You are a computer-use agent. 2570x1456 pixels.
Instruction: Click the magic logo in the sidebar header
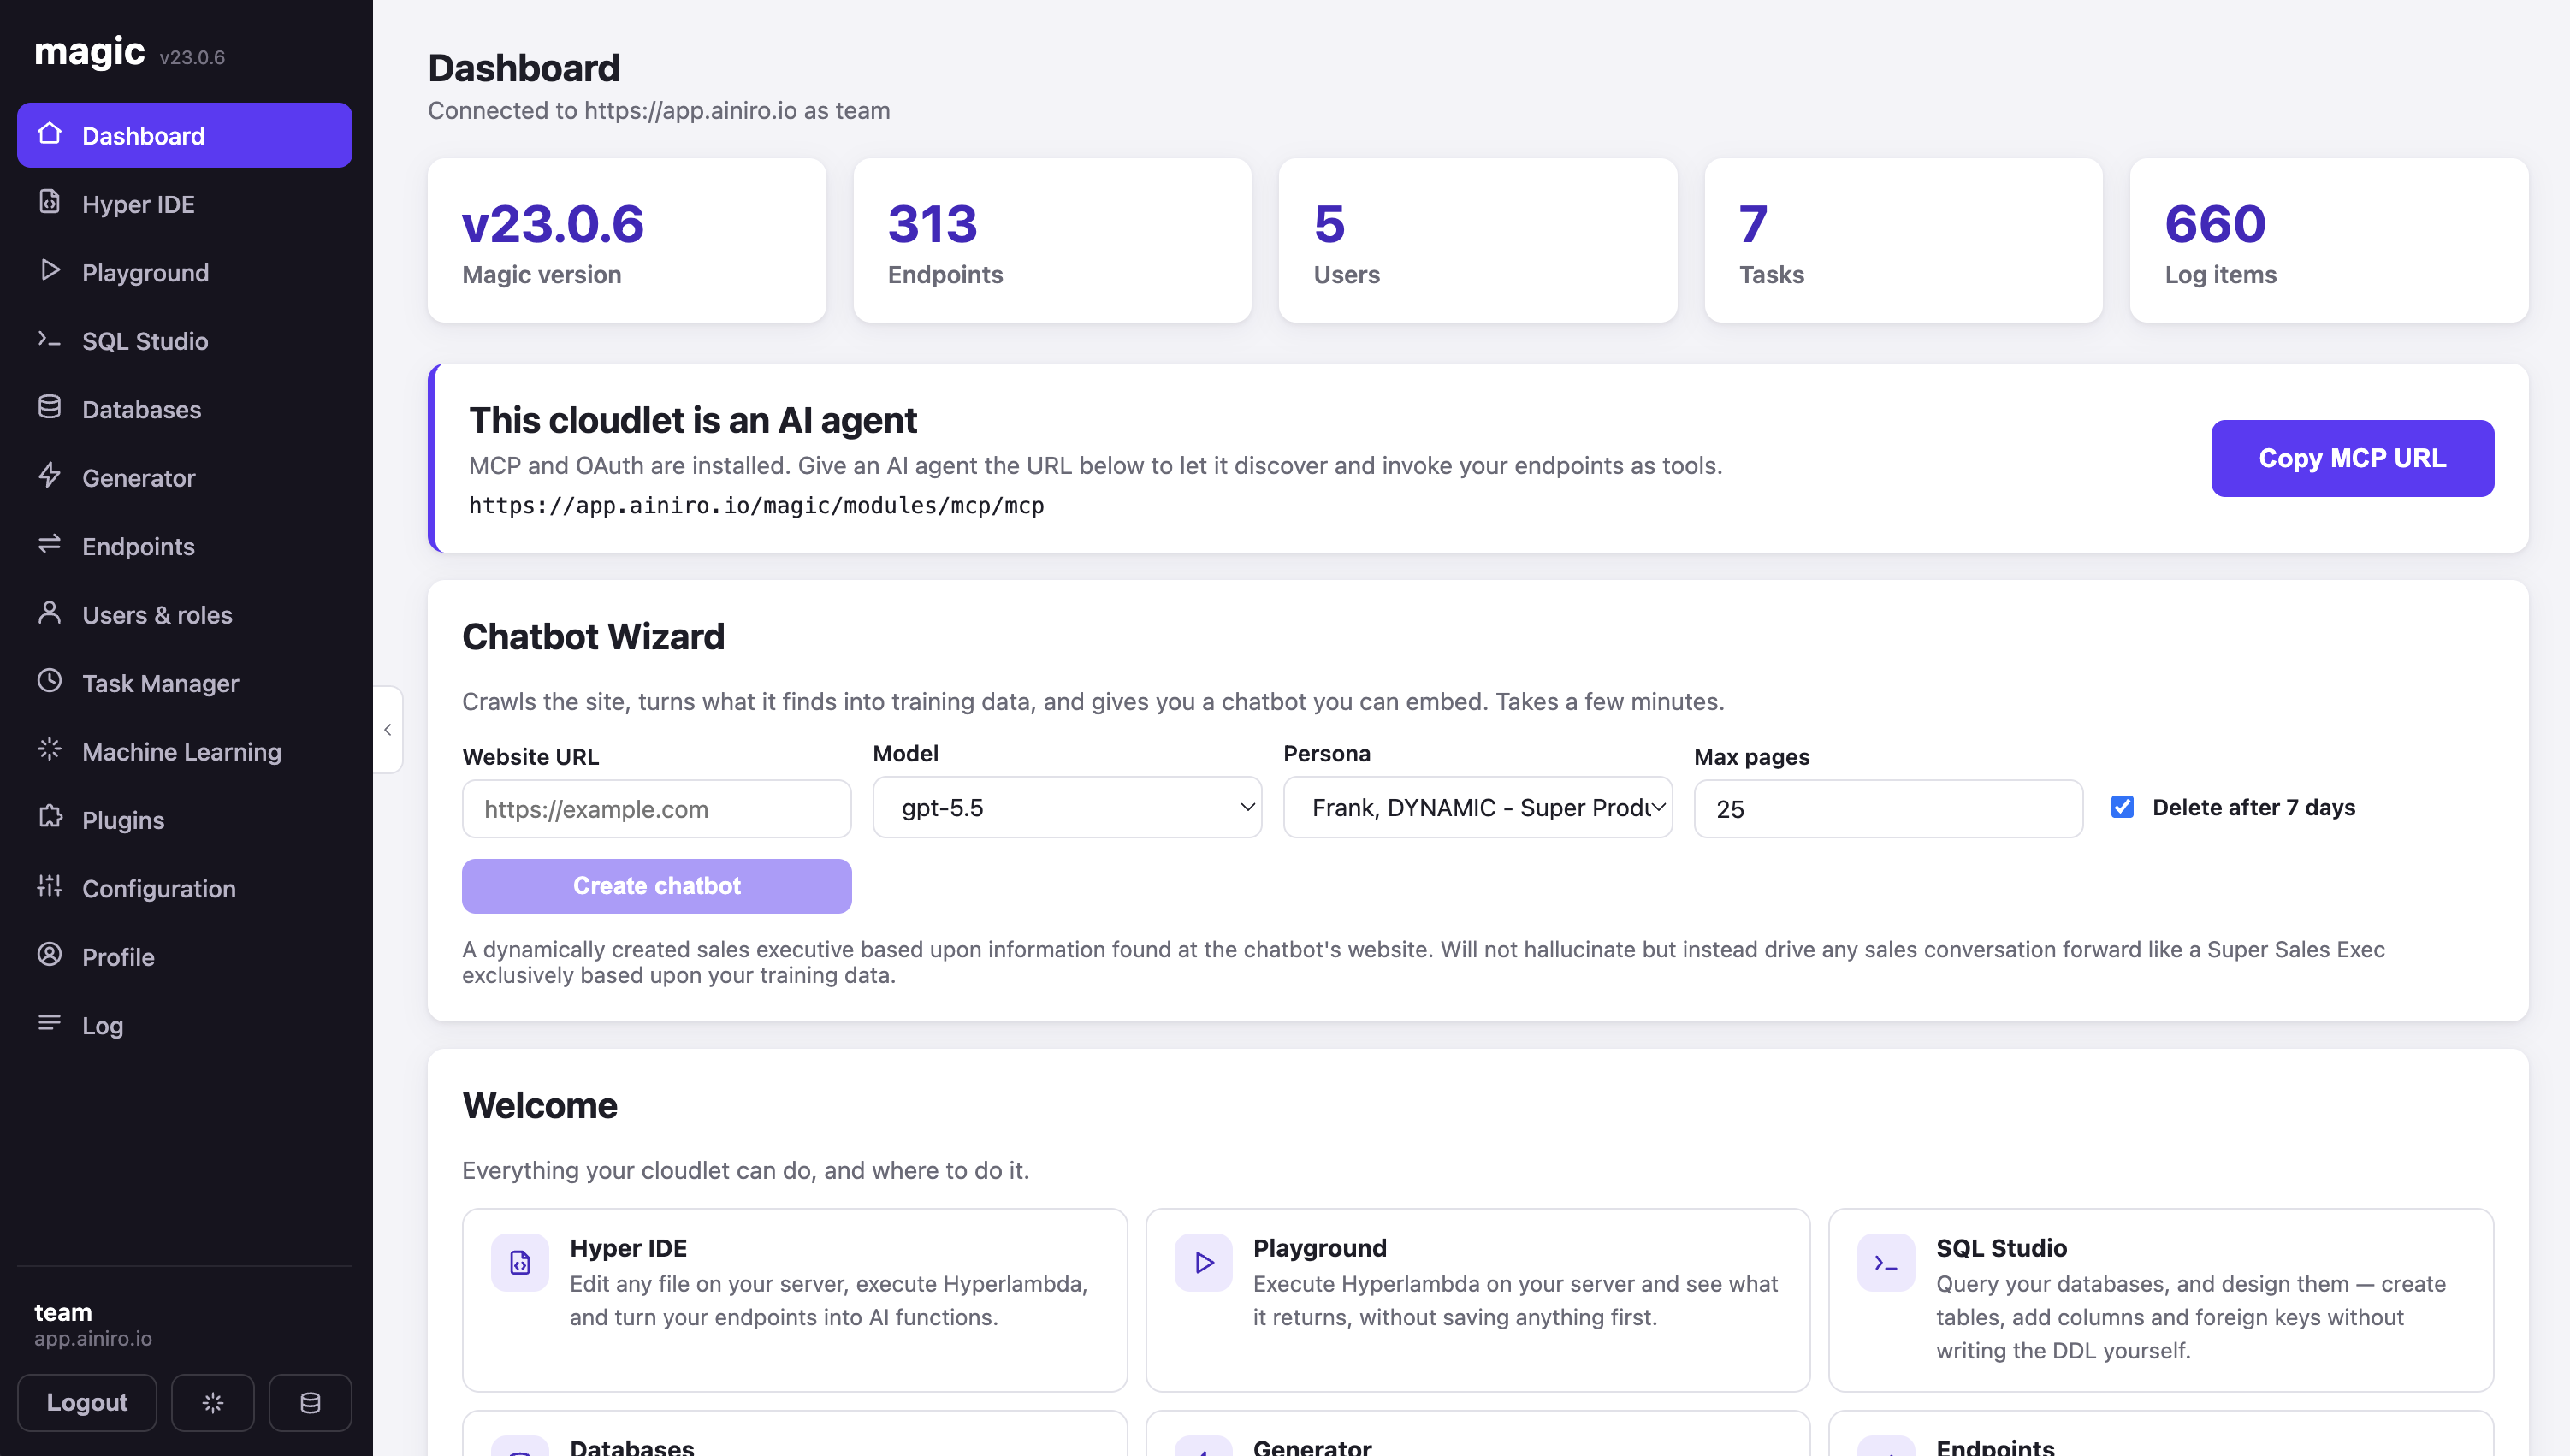point(90,51)
